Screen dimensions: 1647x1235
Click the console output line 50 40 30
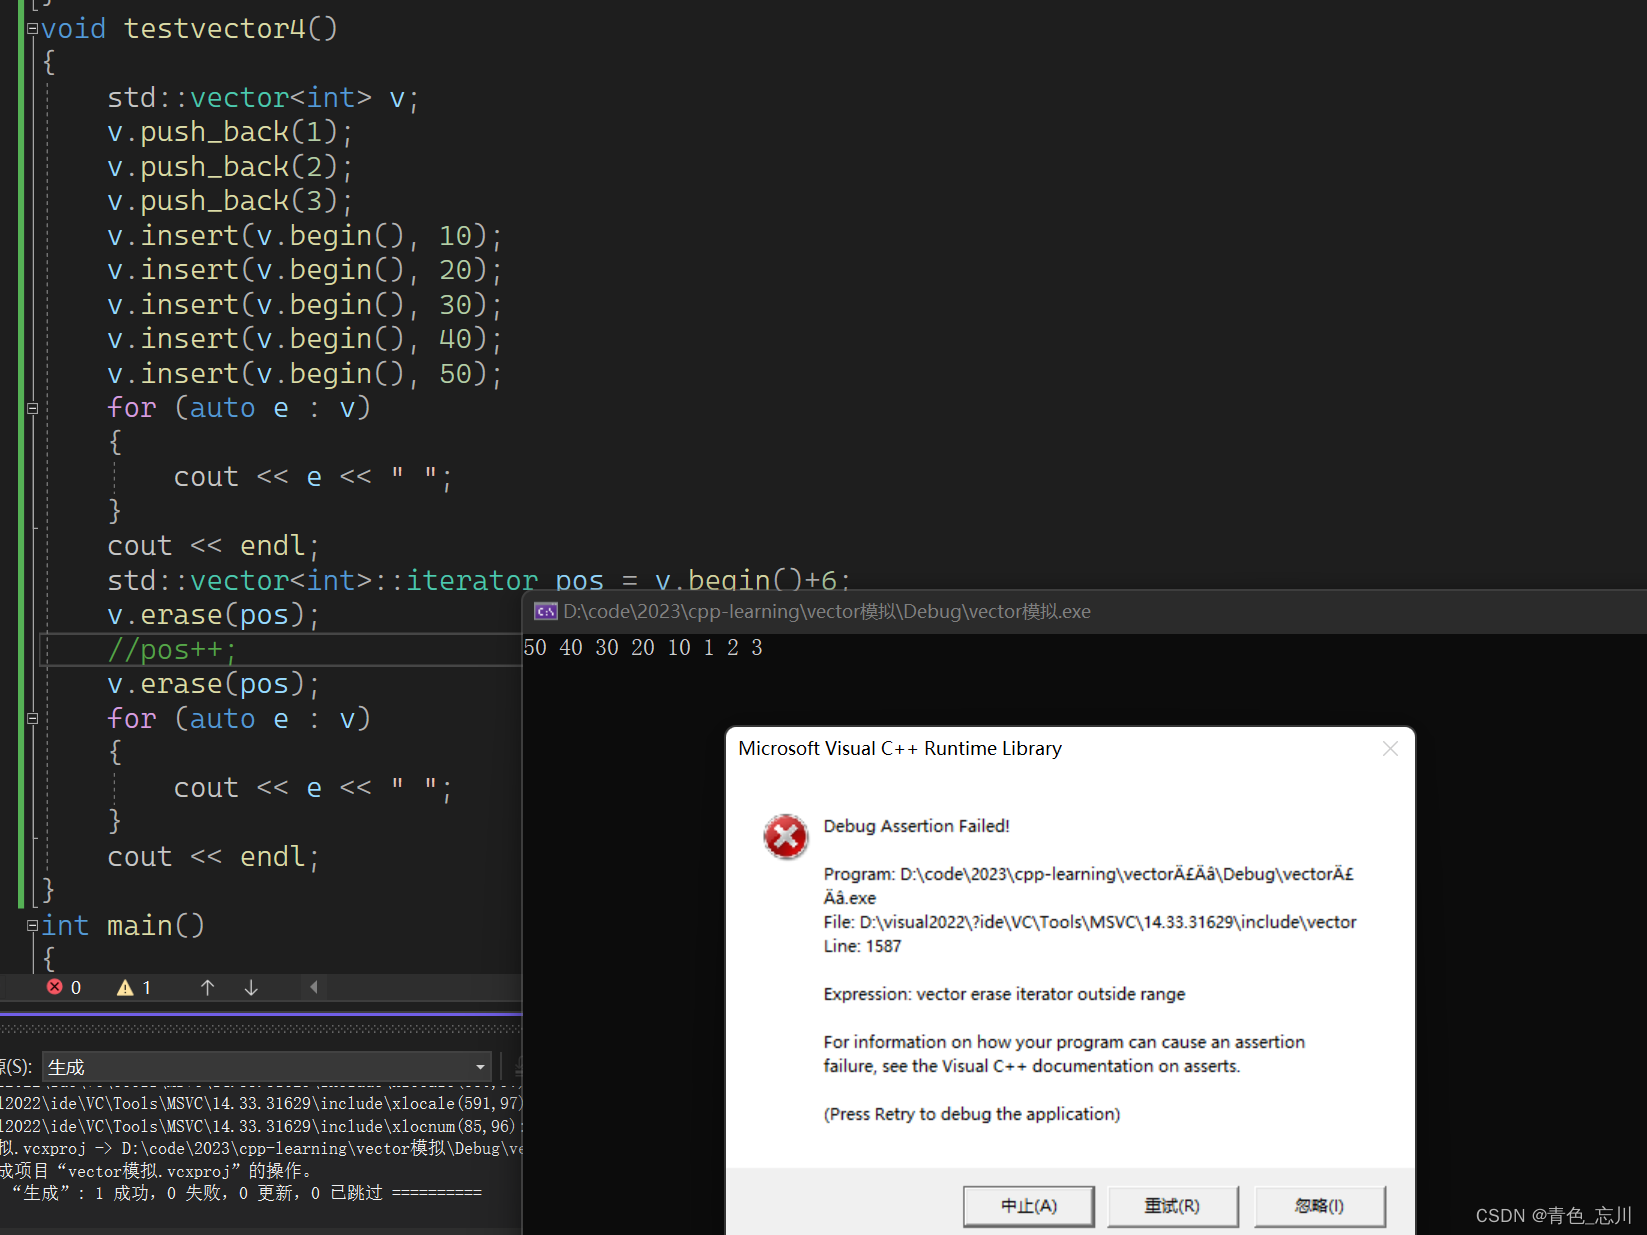[643, 648]
